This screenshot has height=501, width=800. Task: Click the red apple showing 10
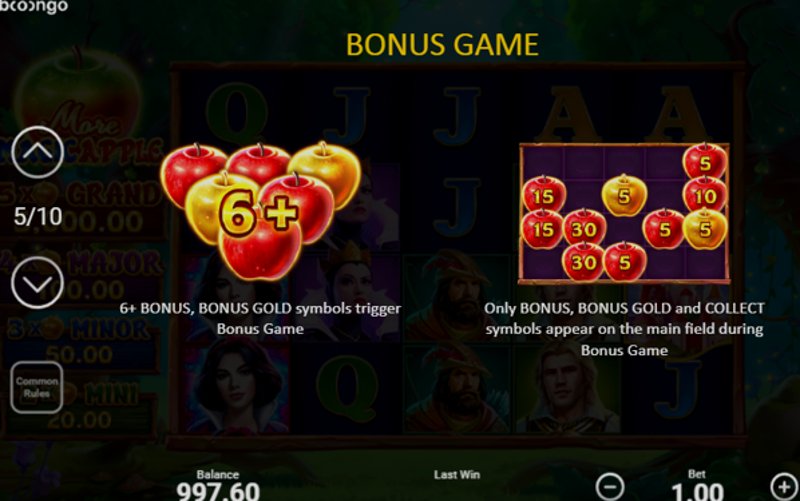tap(705, 195)
